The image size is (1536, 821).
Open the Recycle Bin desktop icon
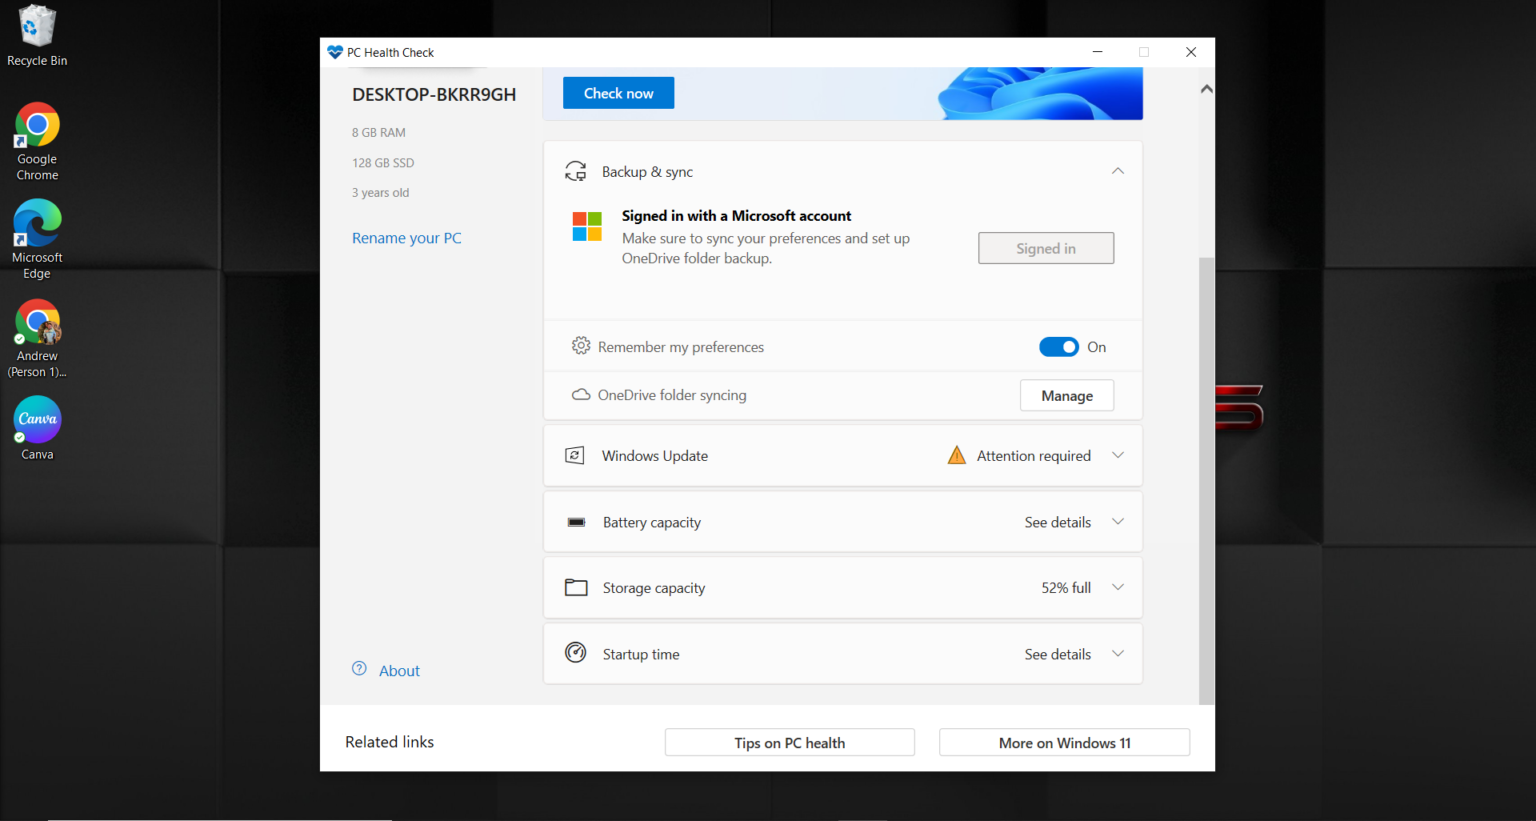point(37,36)
